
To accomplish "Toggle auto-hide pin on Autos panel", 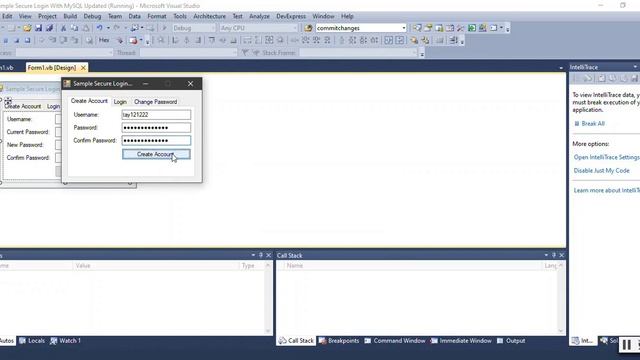I will point(261,255).
